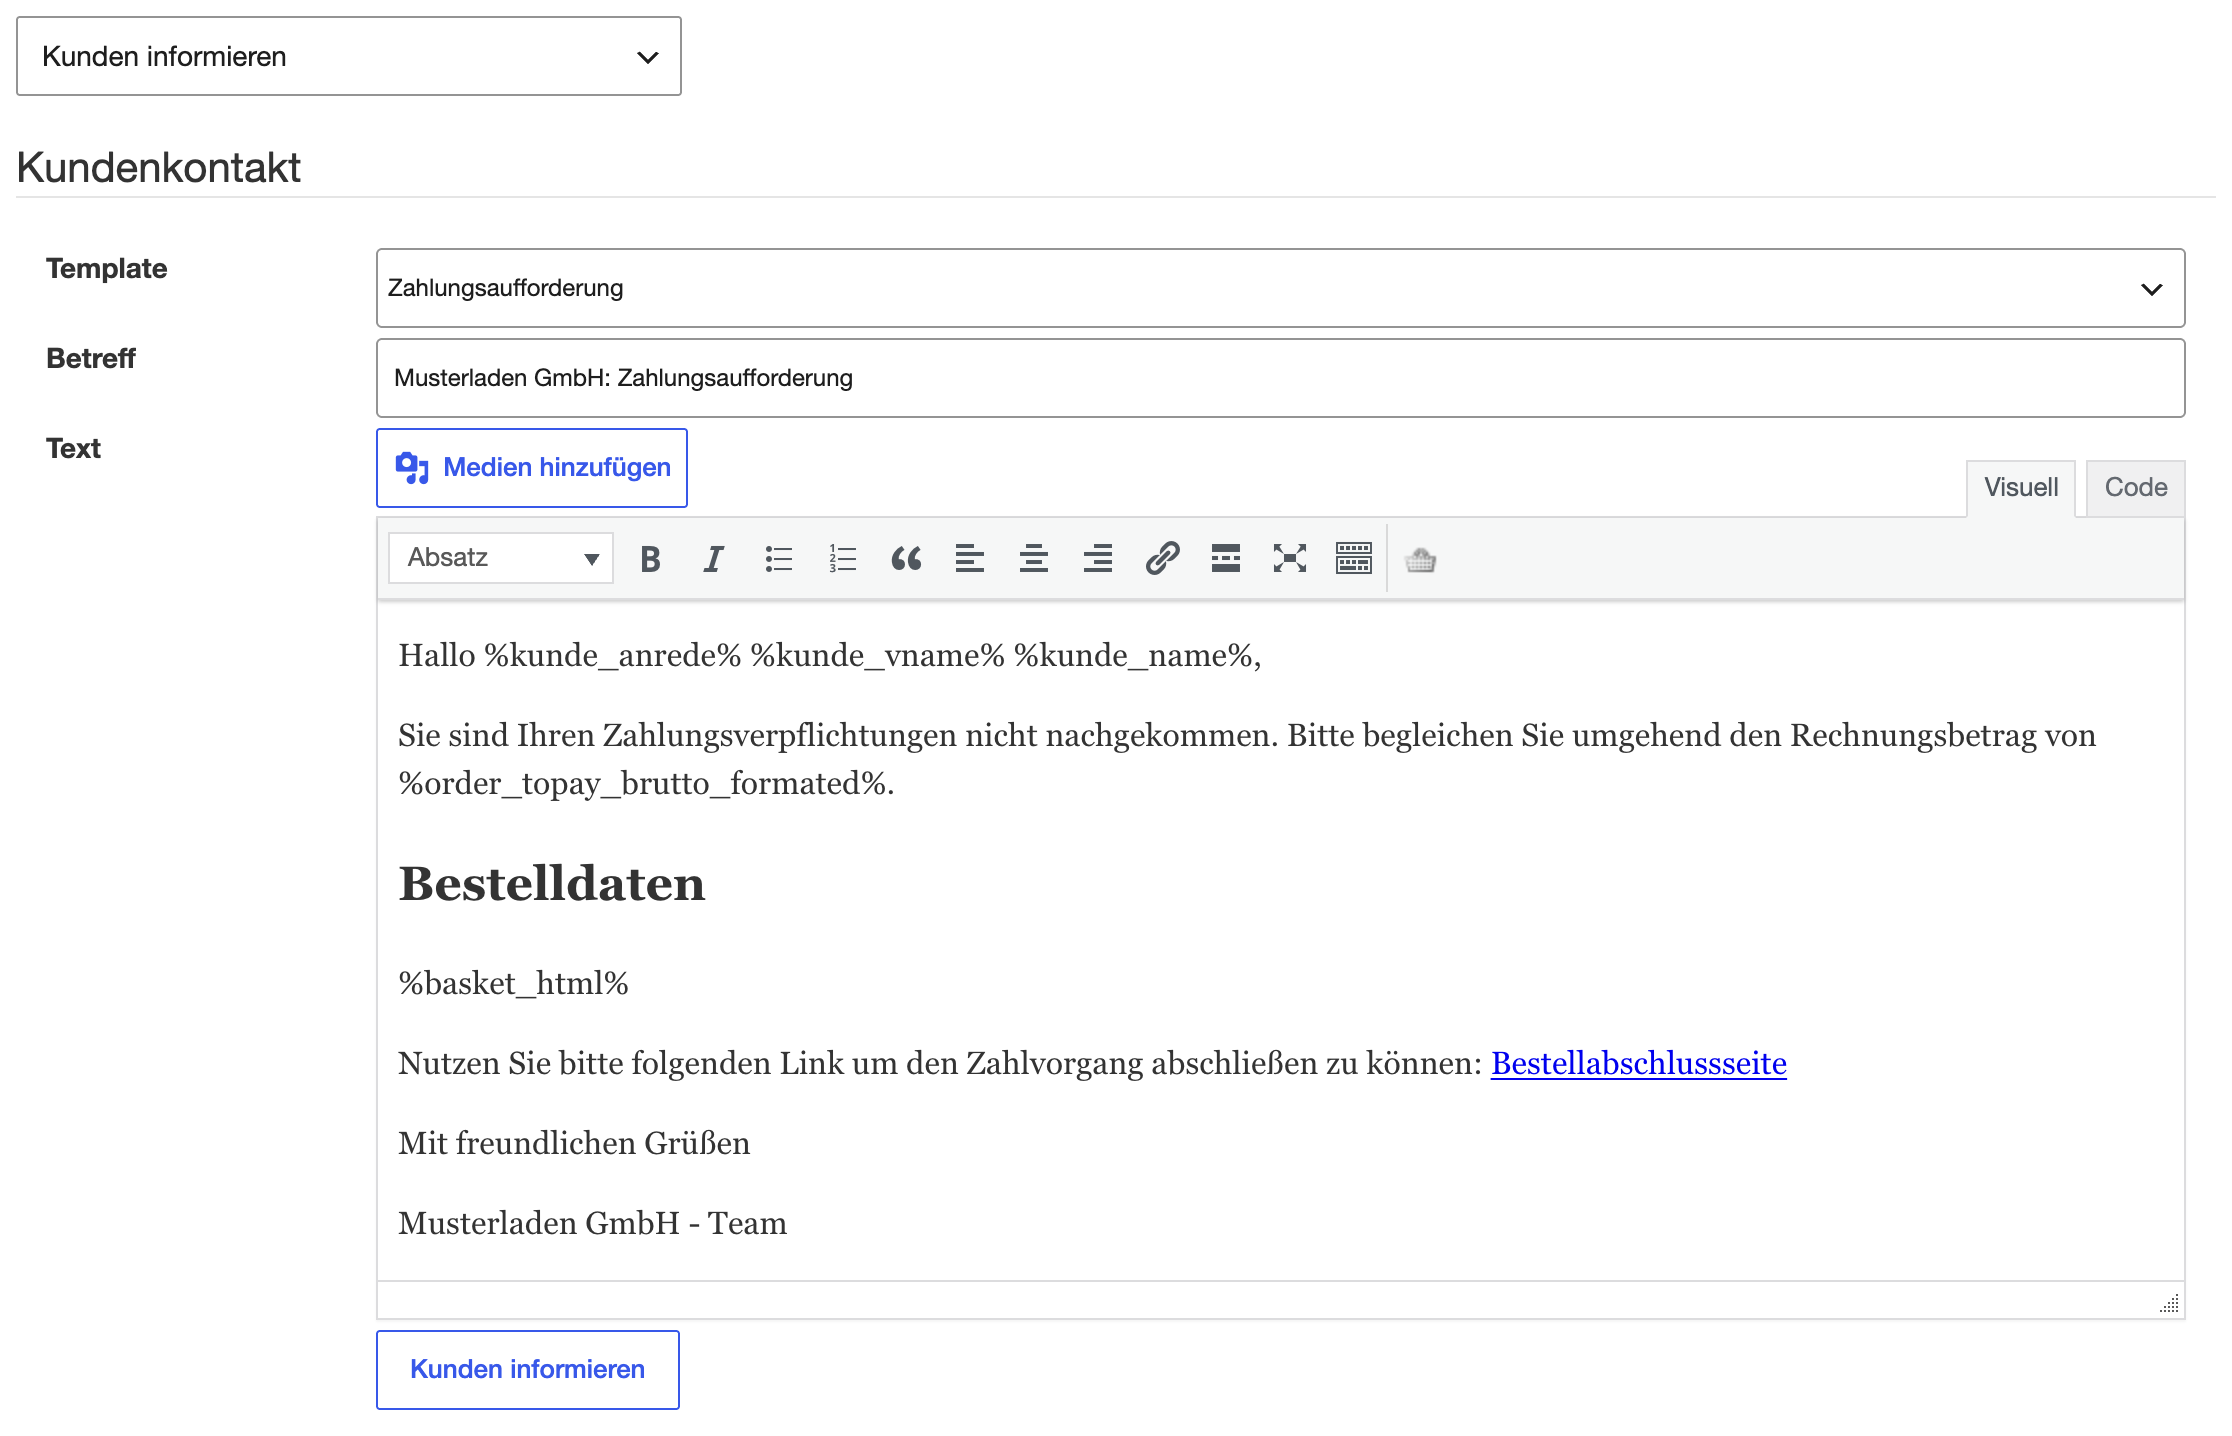Insert a bulleted list
This screenshot has width=2232, height=1436.
pyautogui.click(x=778, y=559)
